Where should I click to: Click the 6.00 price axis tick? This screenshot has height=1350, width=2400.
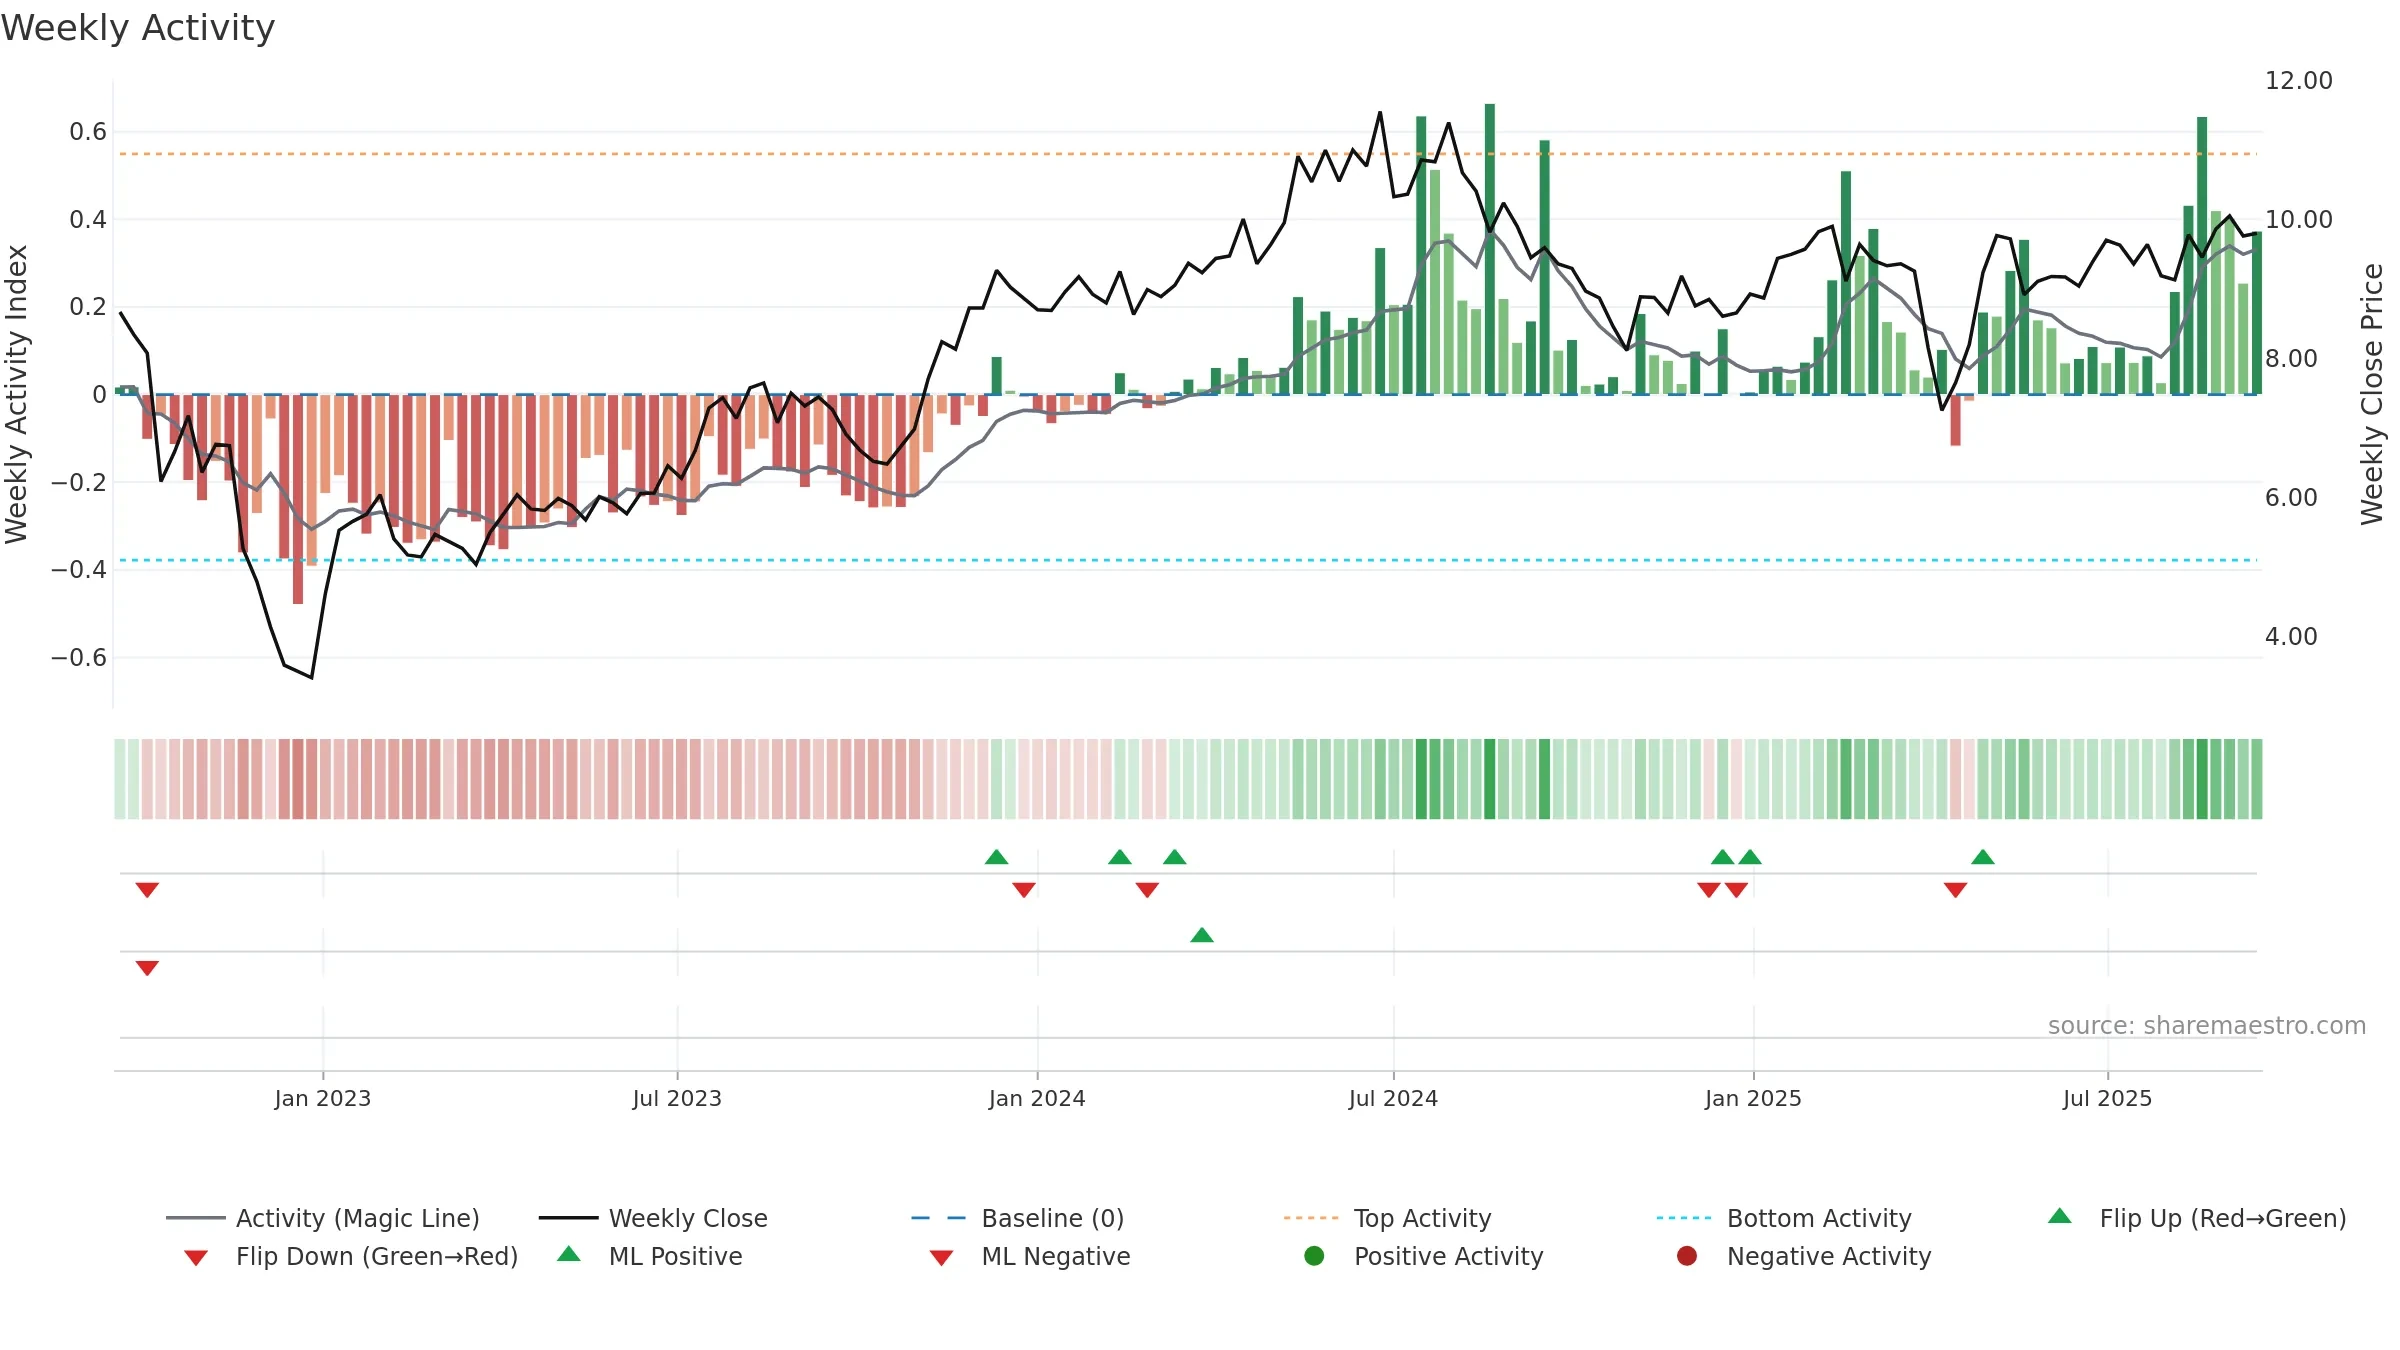click(2291, 497)
